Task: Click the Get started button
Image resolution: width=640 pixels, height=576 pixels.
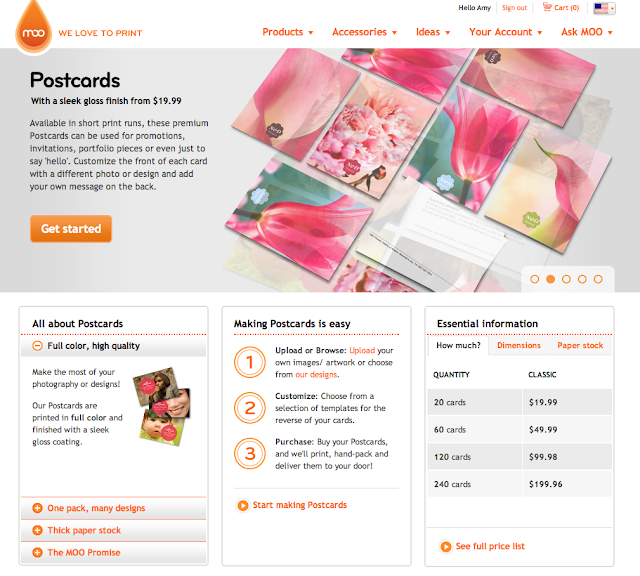Action: coord(71,229)
